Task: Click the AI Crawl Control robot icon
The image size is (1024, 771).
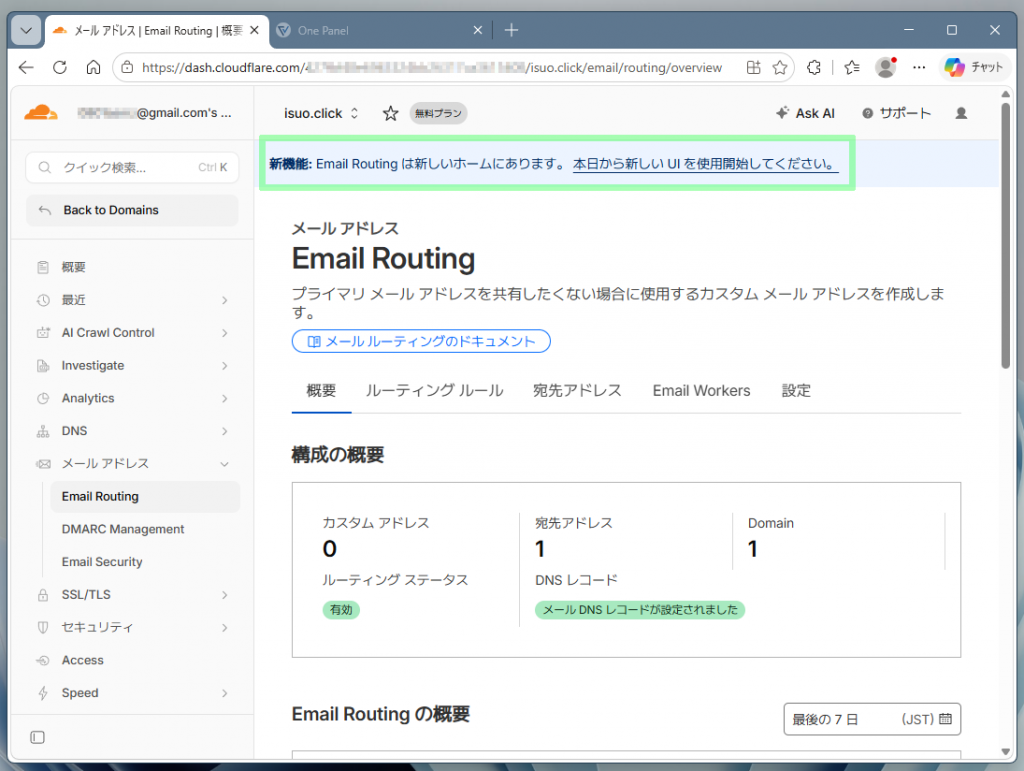Action: pyautogui.click(x=43, y=333)
